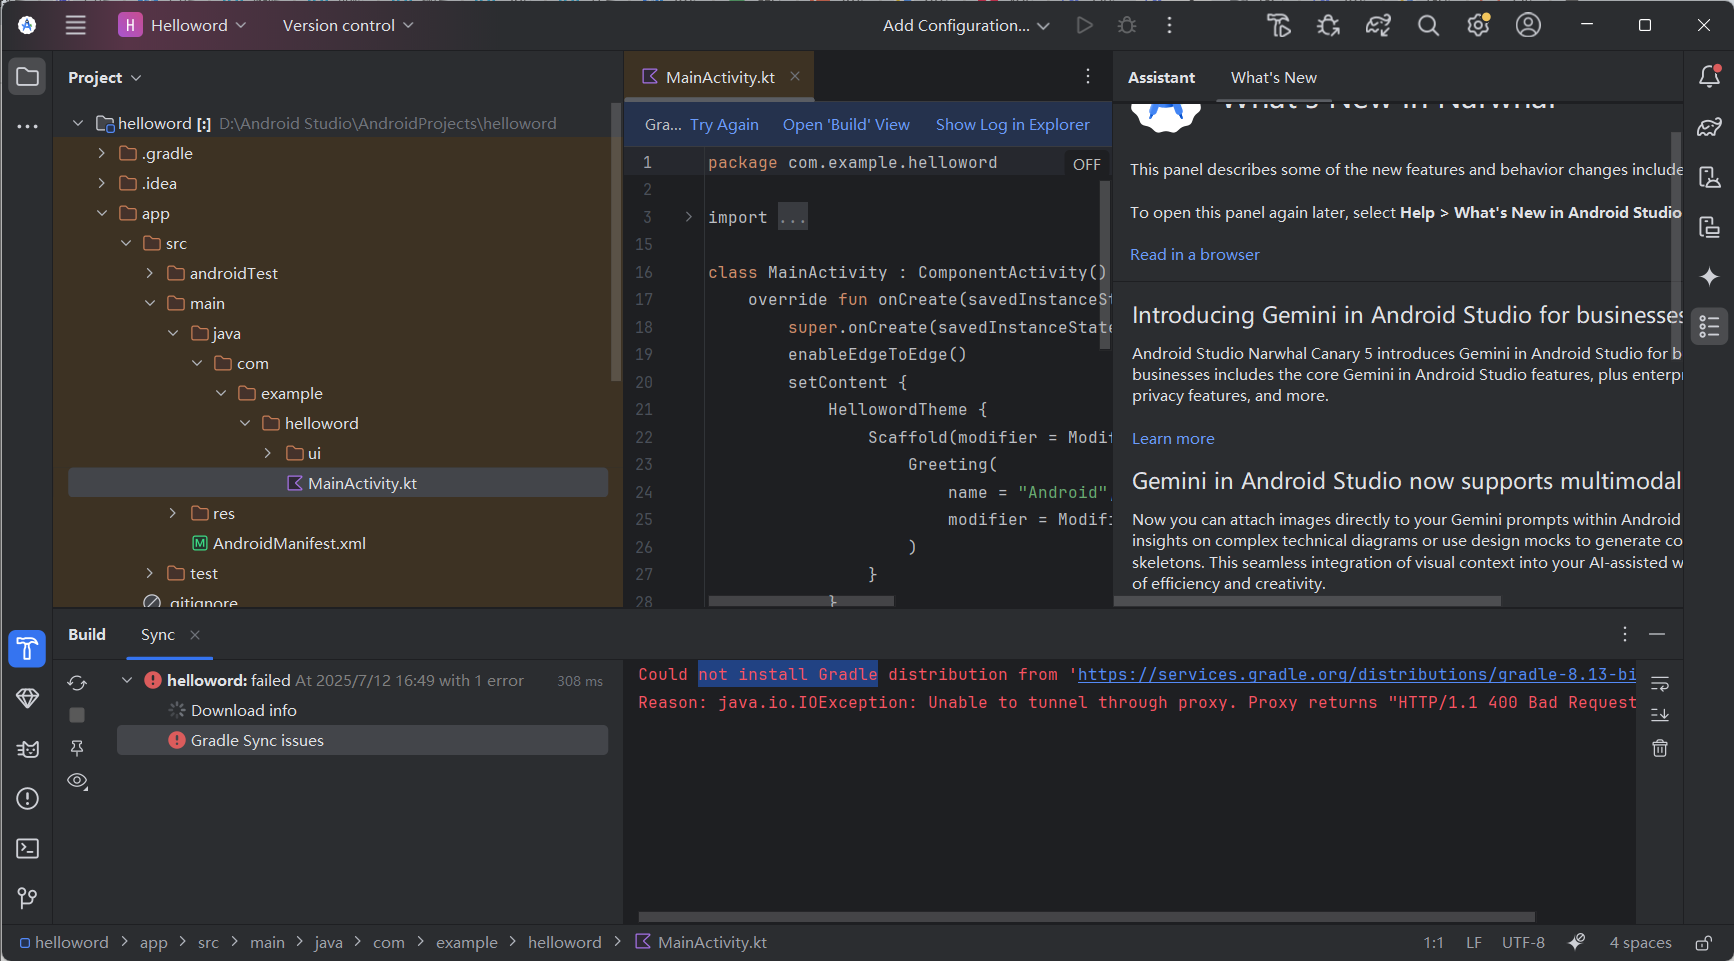This screenshot has height=961, width=1734.
Task: Run the app with the play icon
Action: [1084, 25]
